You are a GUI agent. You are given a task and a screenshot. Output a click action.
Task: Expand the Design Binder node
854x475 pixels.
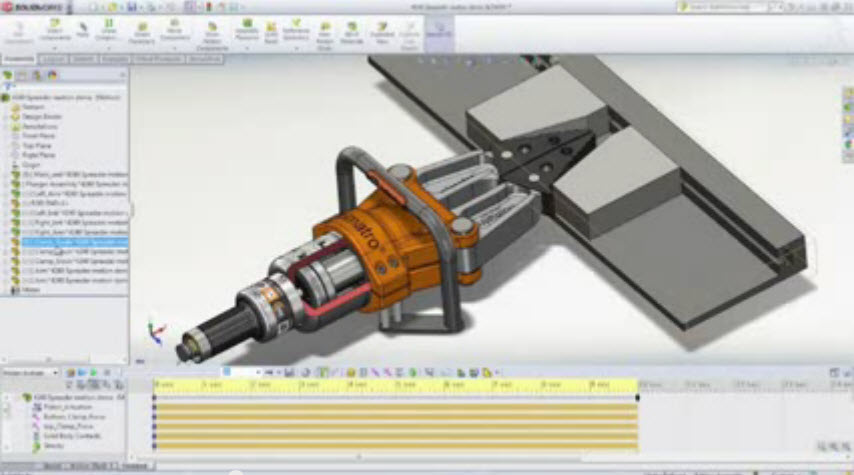pyautogui.click(x=6, y=117)
